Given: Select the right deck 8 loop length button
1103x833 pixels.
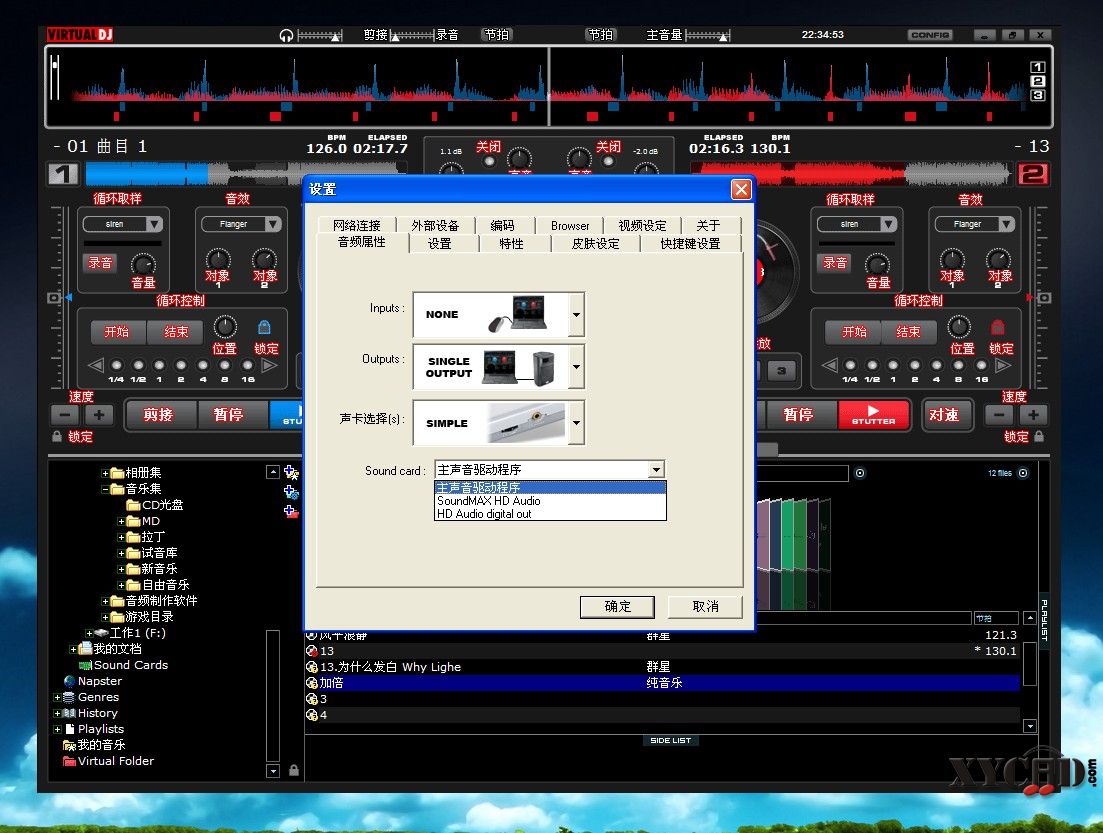Looking at the screenshot, I should coord(959,365).
